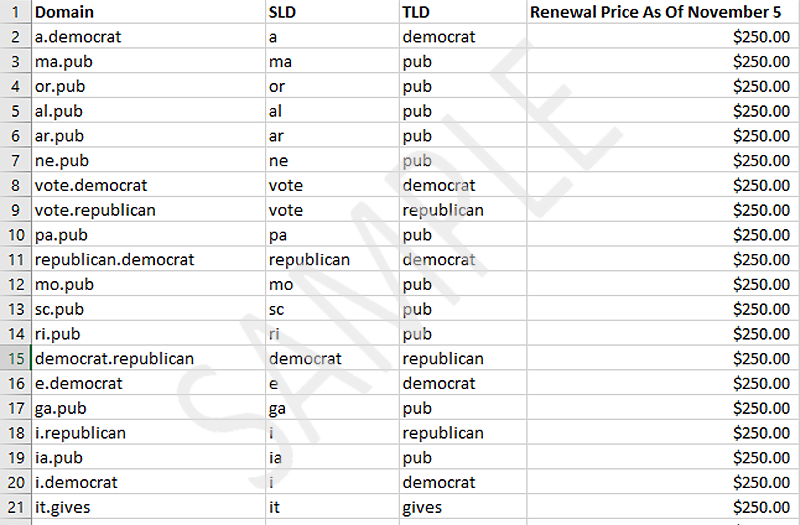Select the gives TLD cell
Image resolution: width=800 pixels, height=525 pixels.
click(463, 507)
